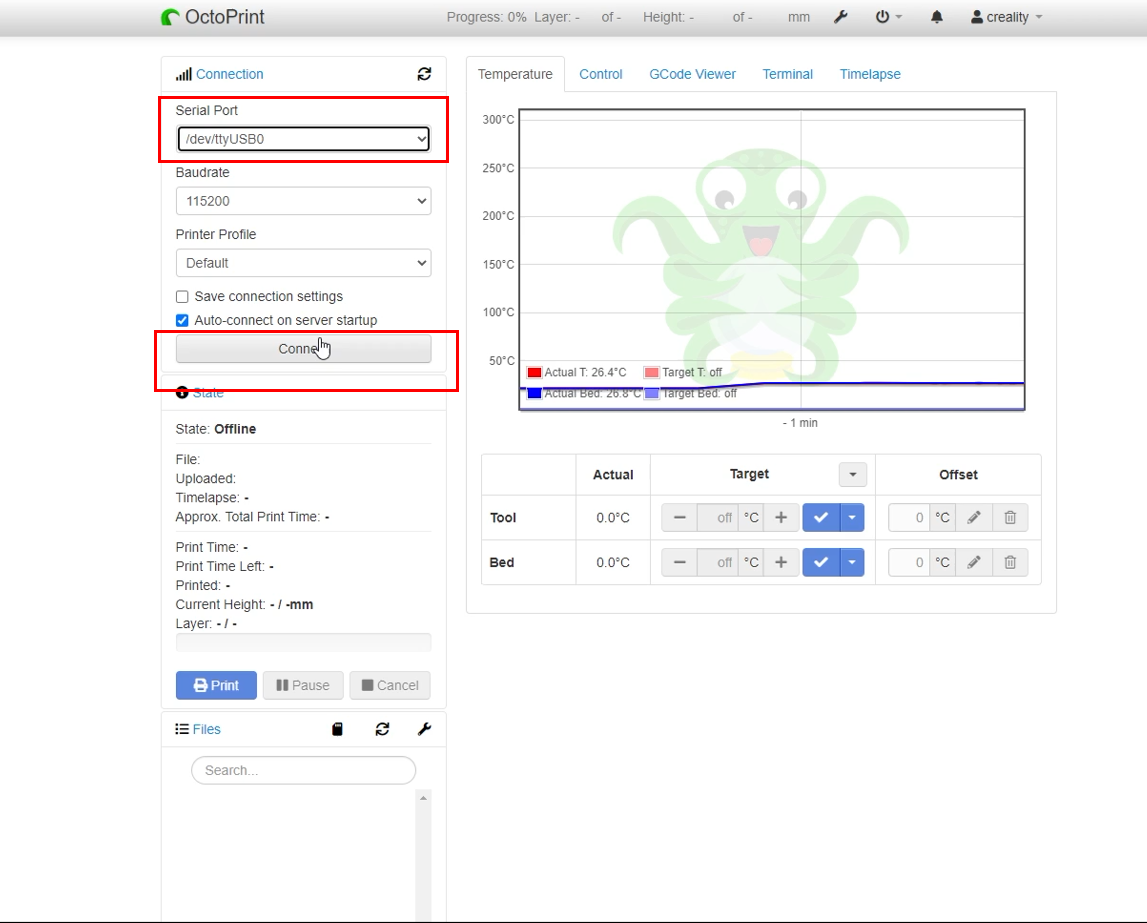Click the Cancel print button
The image size is (1147, 923).
coord(390,685)
